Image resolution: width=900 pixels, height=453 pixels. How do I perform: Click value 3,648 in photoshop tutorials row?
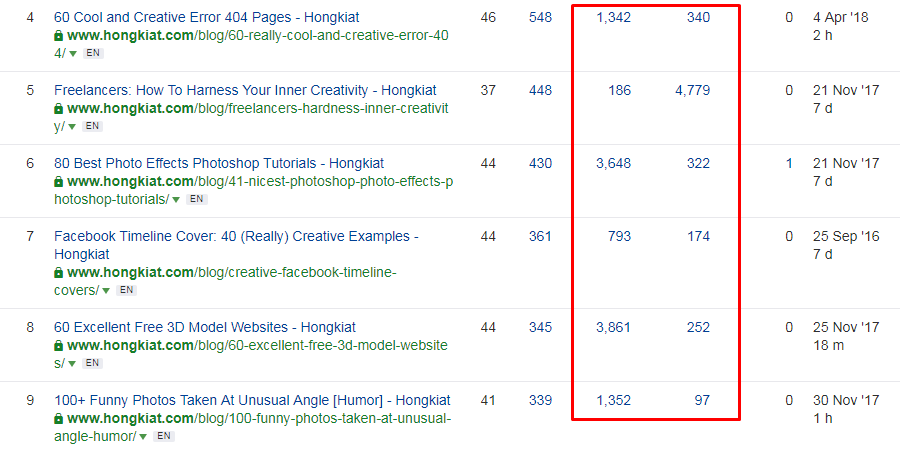click(614, 163)
